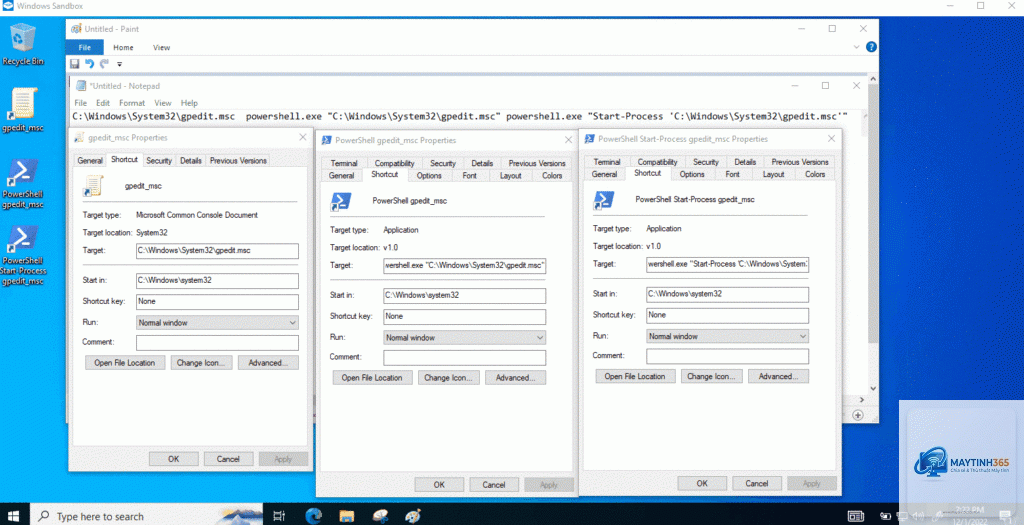The width and height of the screenshot is (1024, 525).
Task: Click OK in PowerShell Start-Process Properties
Action: pos(702,483)
